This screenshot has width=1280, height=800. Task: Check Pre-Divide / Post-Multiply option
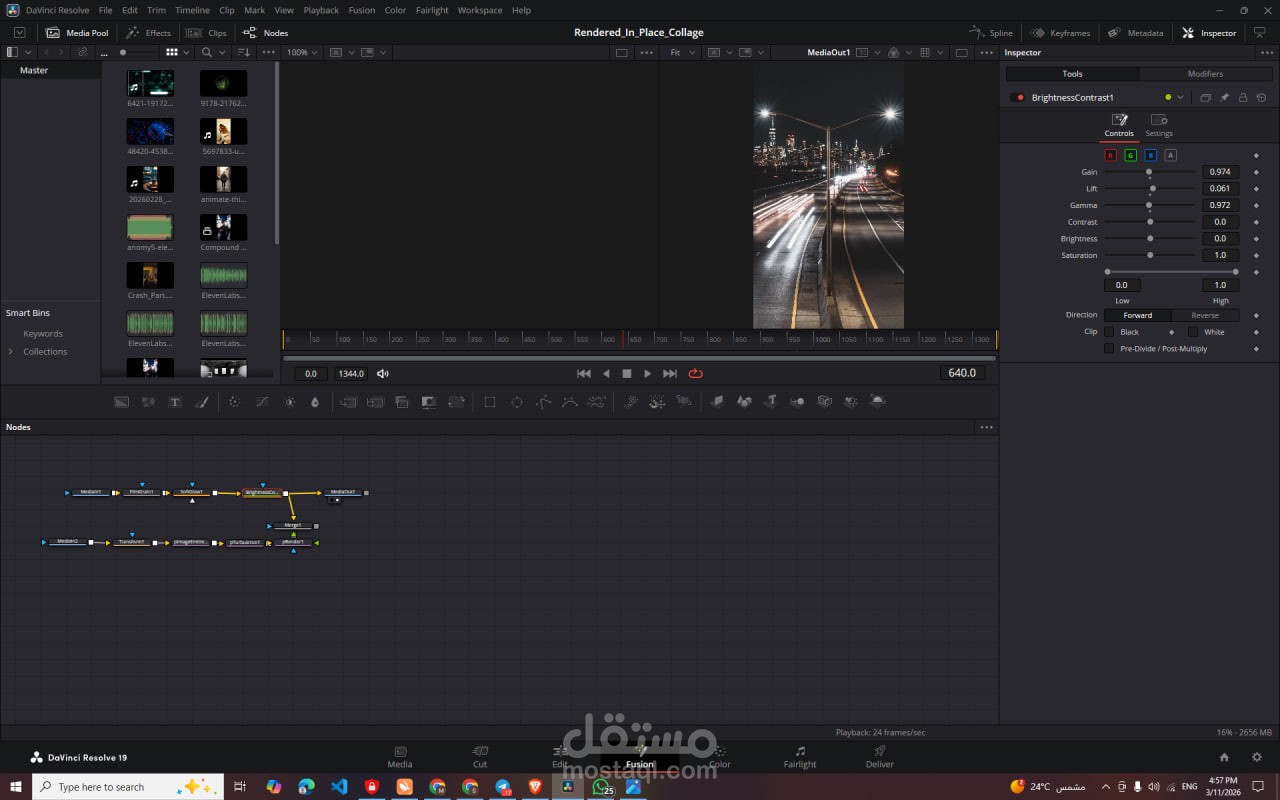point(1109,349)
